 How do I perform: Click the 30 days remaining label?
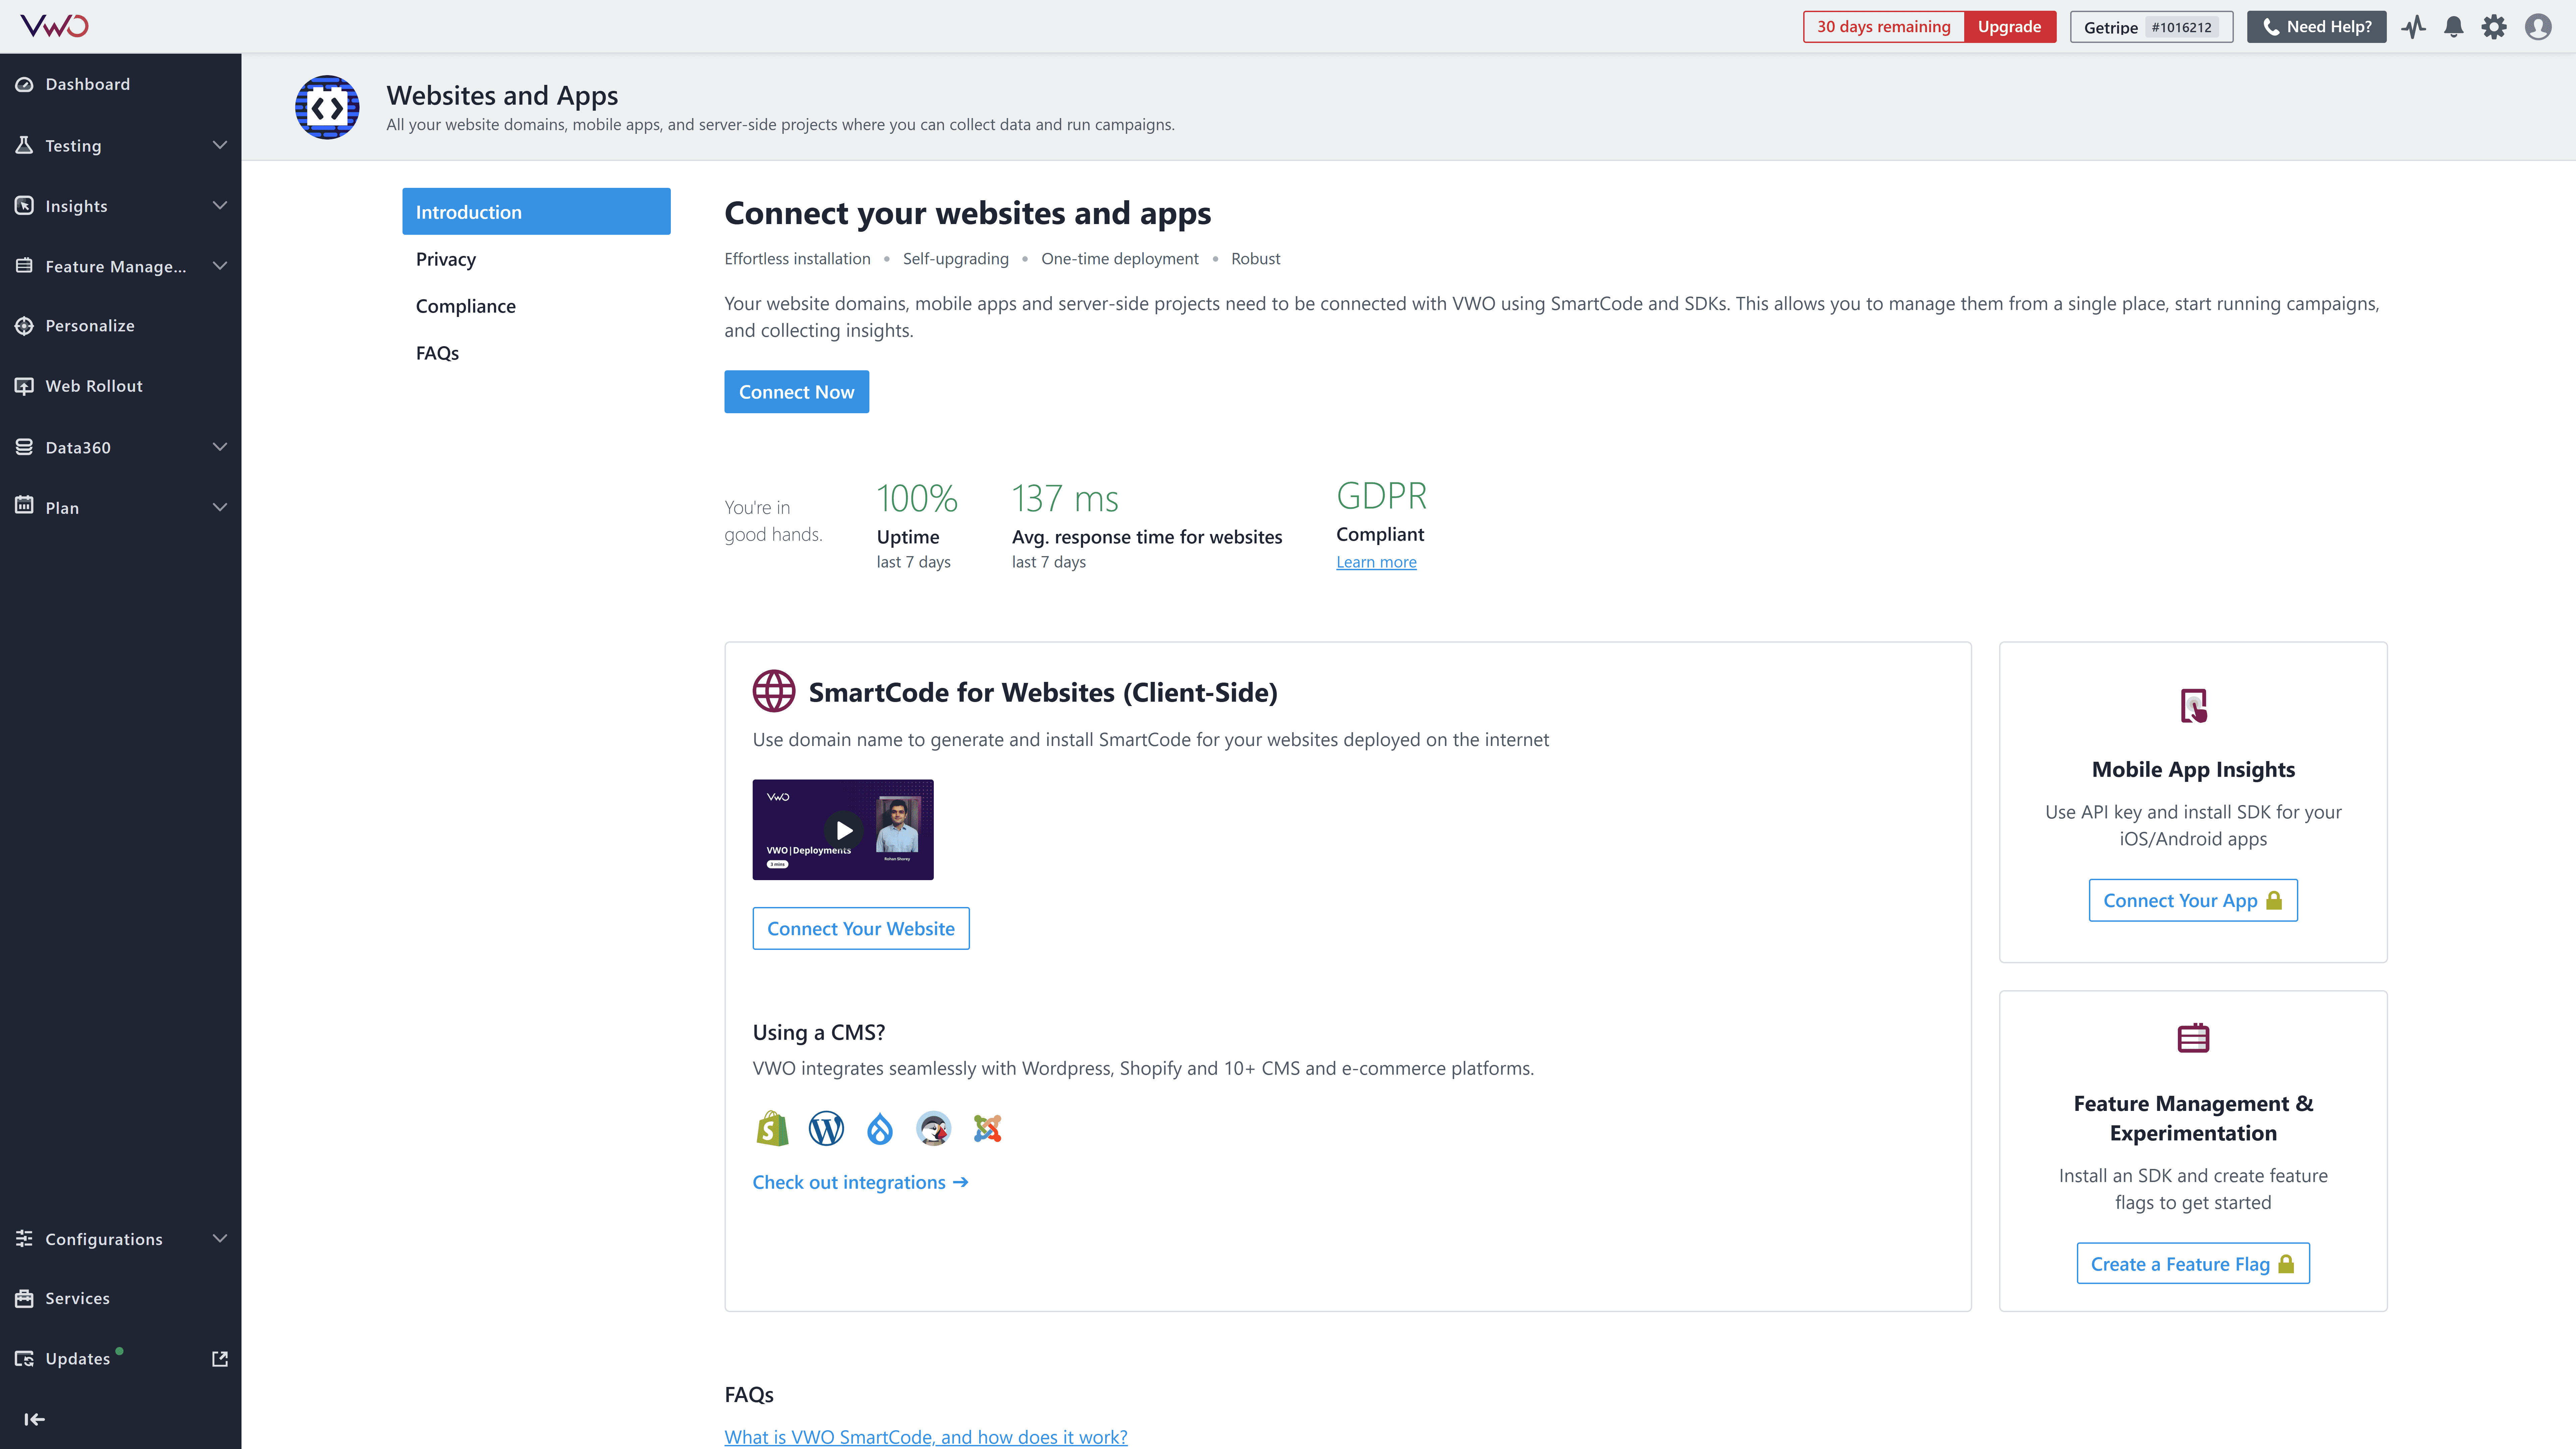point(1884,27)
